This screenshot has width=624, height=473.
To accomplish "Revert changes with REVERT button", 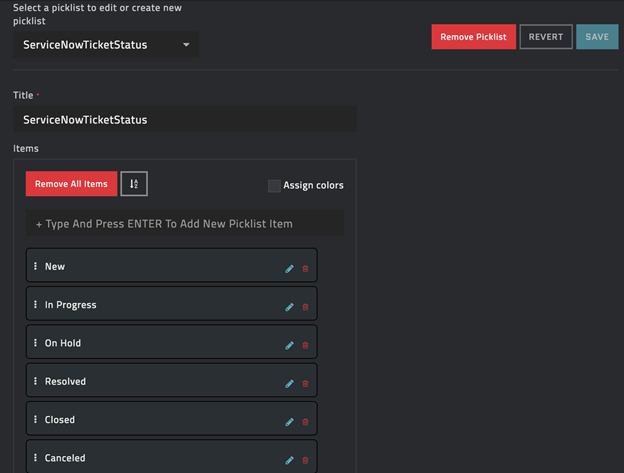I will [546, 37].
